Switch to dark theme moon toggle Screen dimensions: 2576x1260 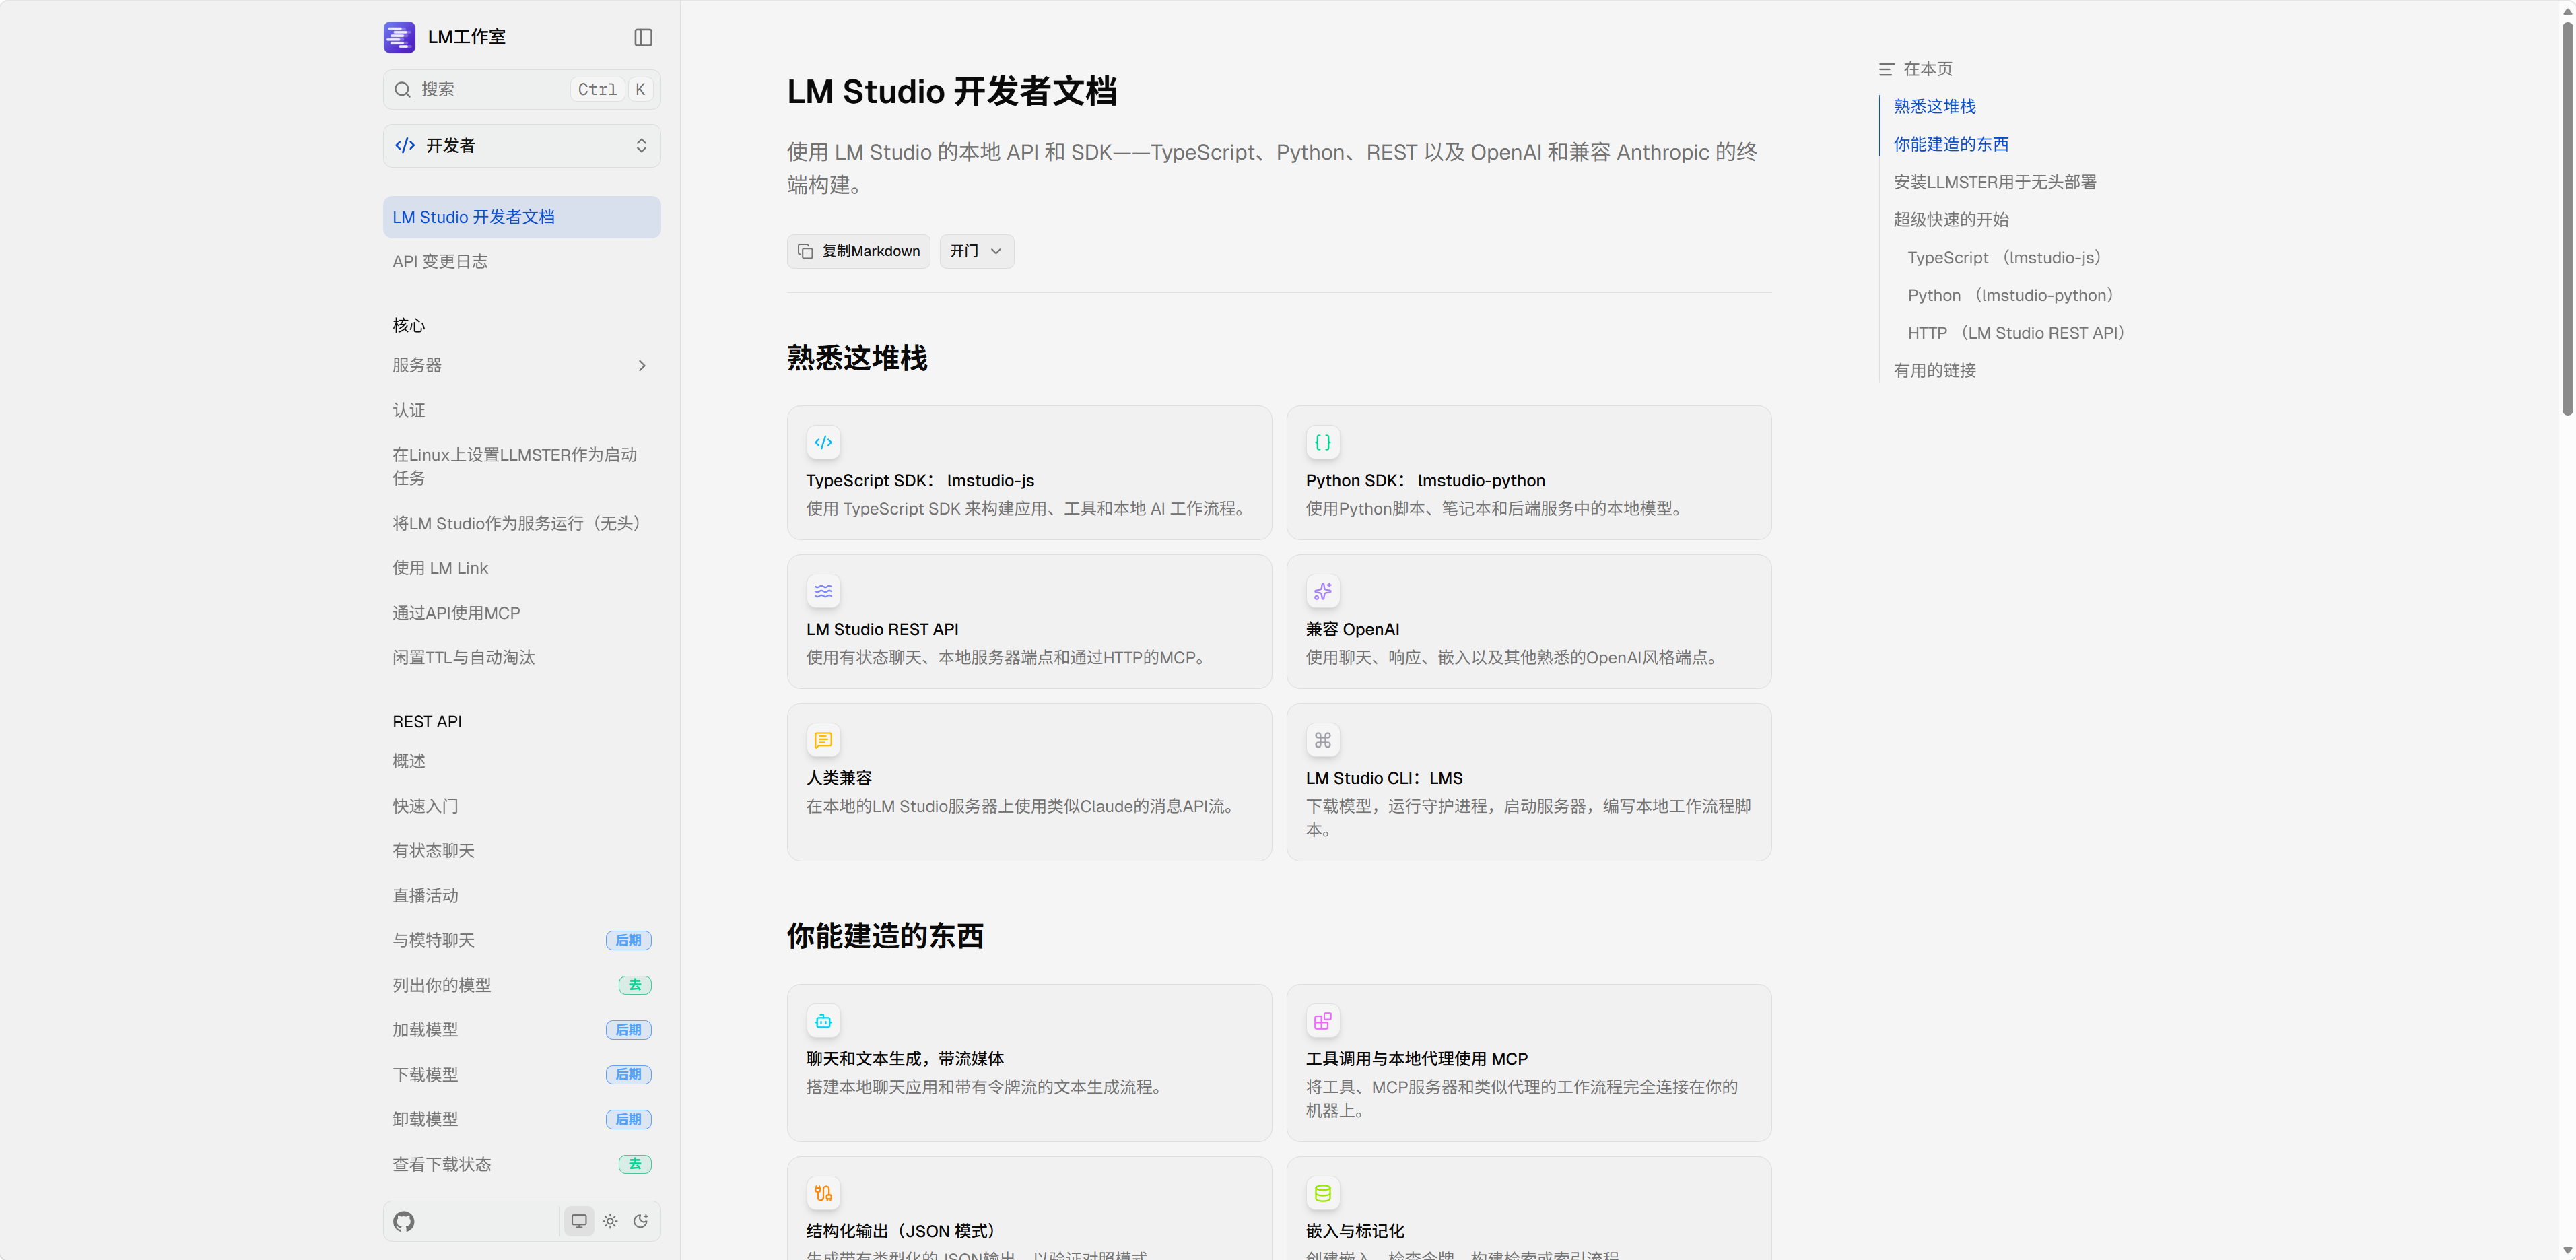641,1221
